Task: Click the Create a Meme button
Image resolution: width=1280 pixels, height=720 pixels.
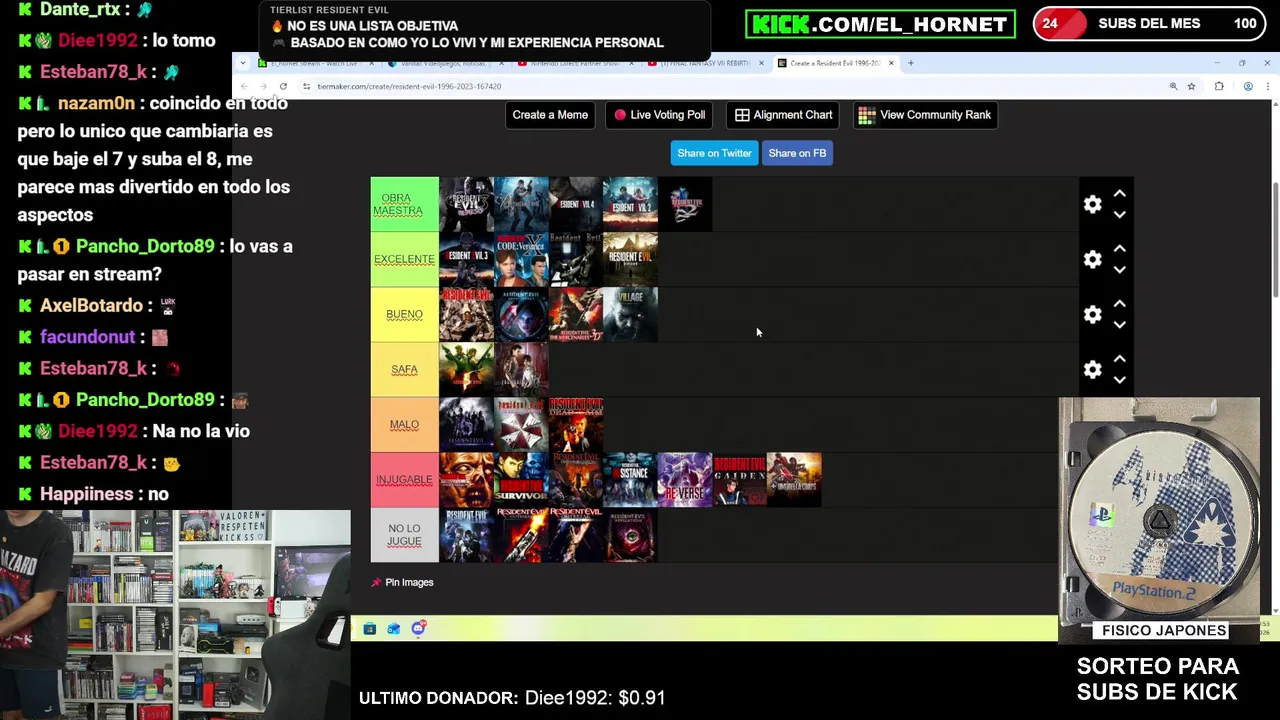Action: pyautogui.click(x=550, y=115)
